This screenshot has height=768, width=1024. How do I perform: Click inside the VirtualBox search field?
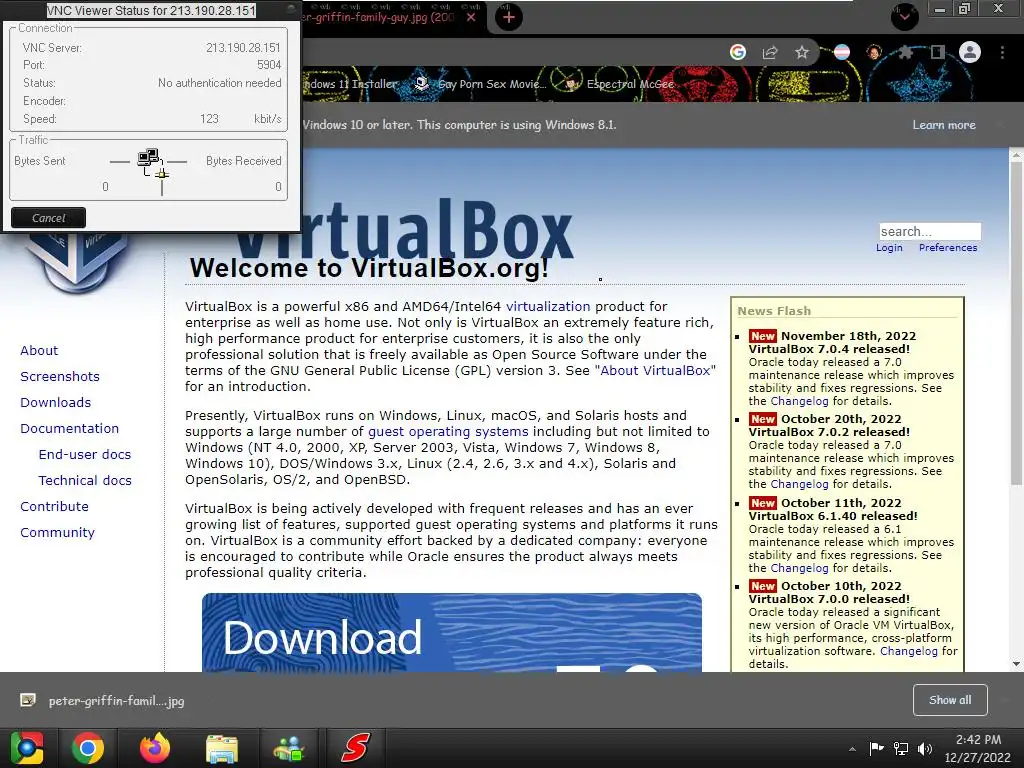tap(930, 231)
